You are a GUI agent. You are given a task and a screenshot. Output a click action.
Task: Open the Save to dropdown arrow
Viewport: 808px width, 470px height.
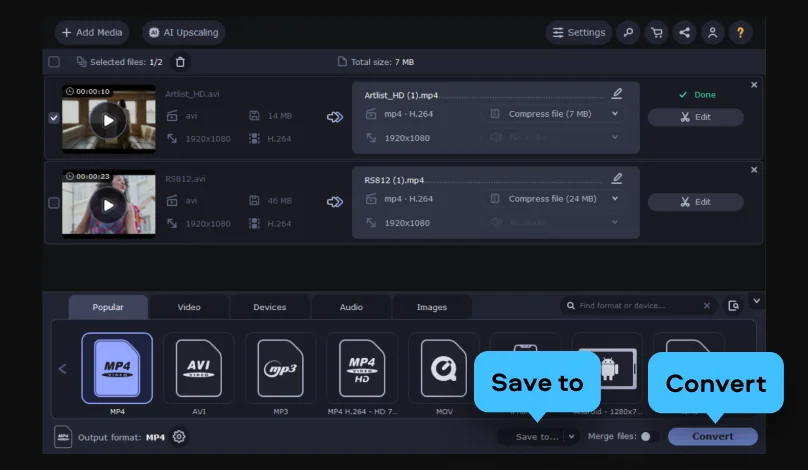click(x=571, y=437)
